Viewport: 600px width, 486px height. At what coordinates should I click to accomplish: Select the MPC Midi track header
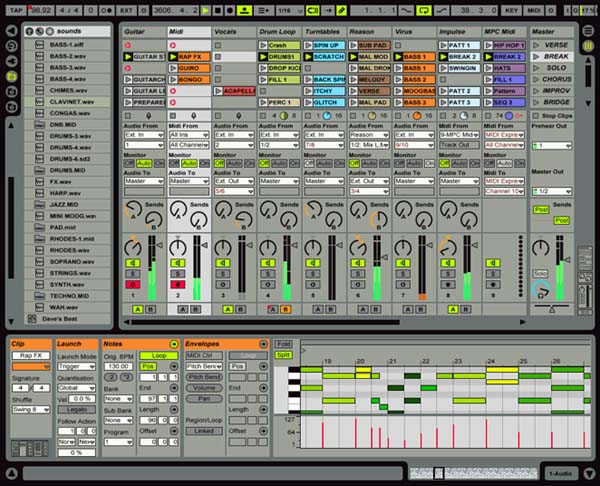point(505,32)
